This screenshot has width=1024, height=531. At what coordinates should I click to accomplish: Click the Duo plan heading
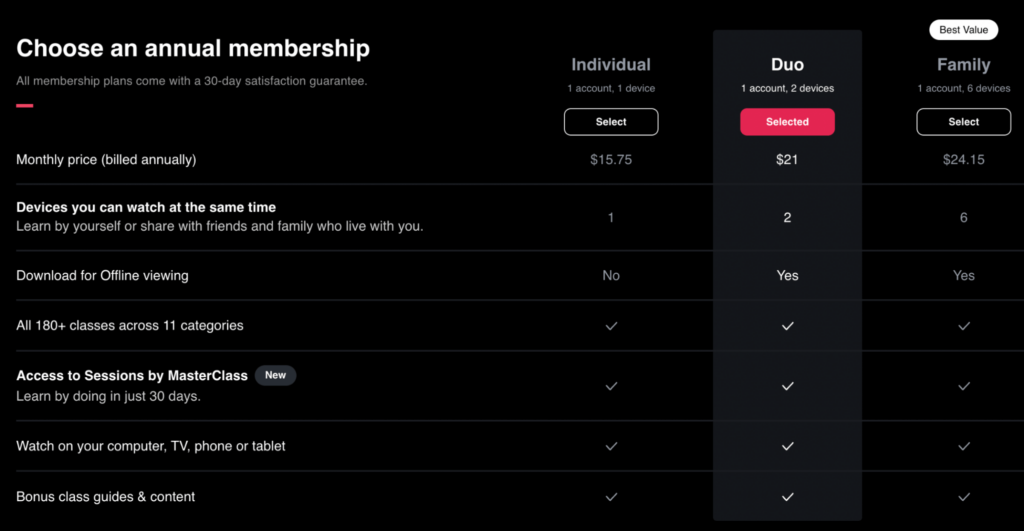(x=787, y=65)
